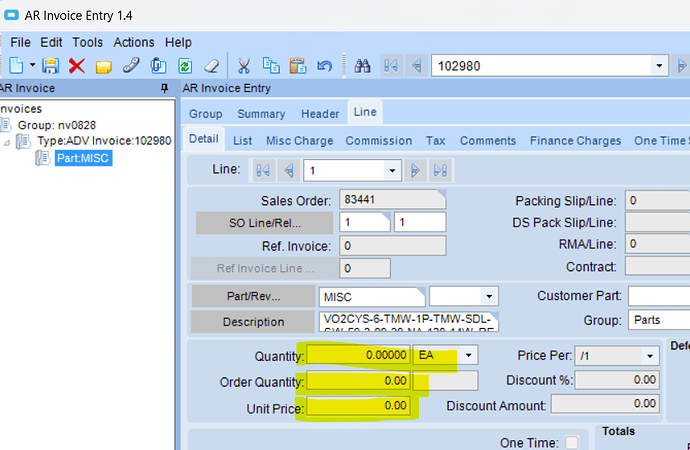Click the AR Invoice Entry window icon

(11, 15)
